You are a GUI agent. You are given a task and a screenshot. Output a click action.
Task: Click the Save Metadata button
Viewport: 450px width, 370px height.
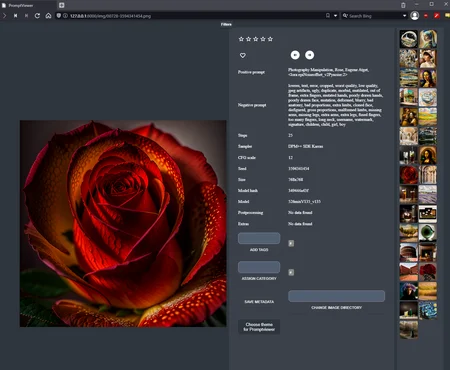pos(259,302)
